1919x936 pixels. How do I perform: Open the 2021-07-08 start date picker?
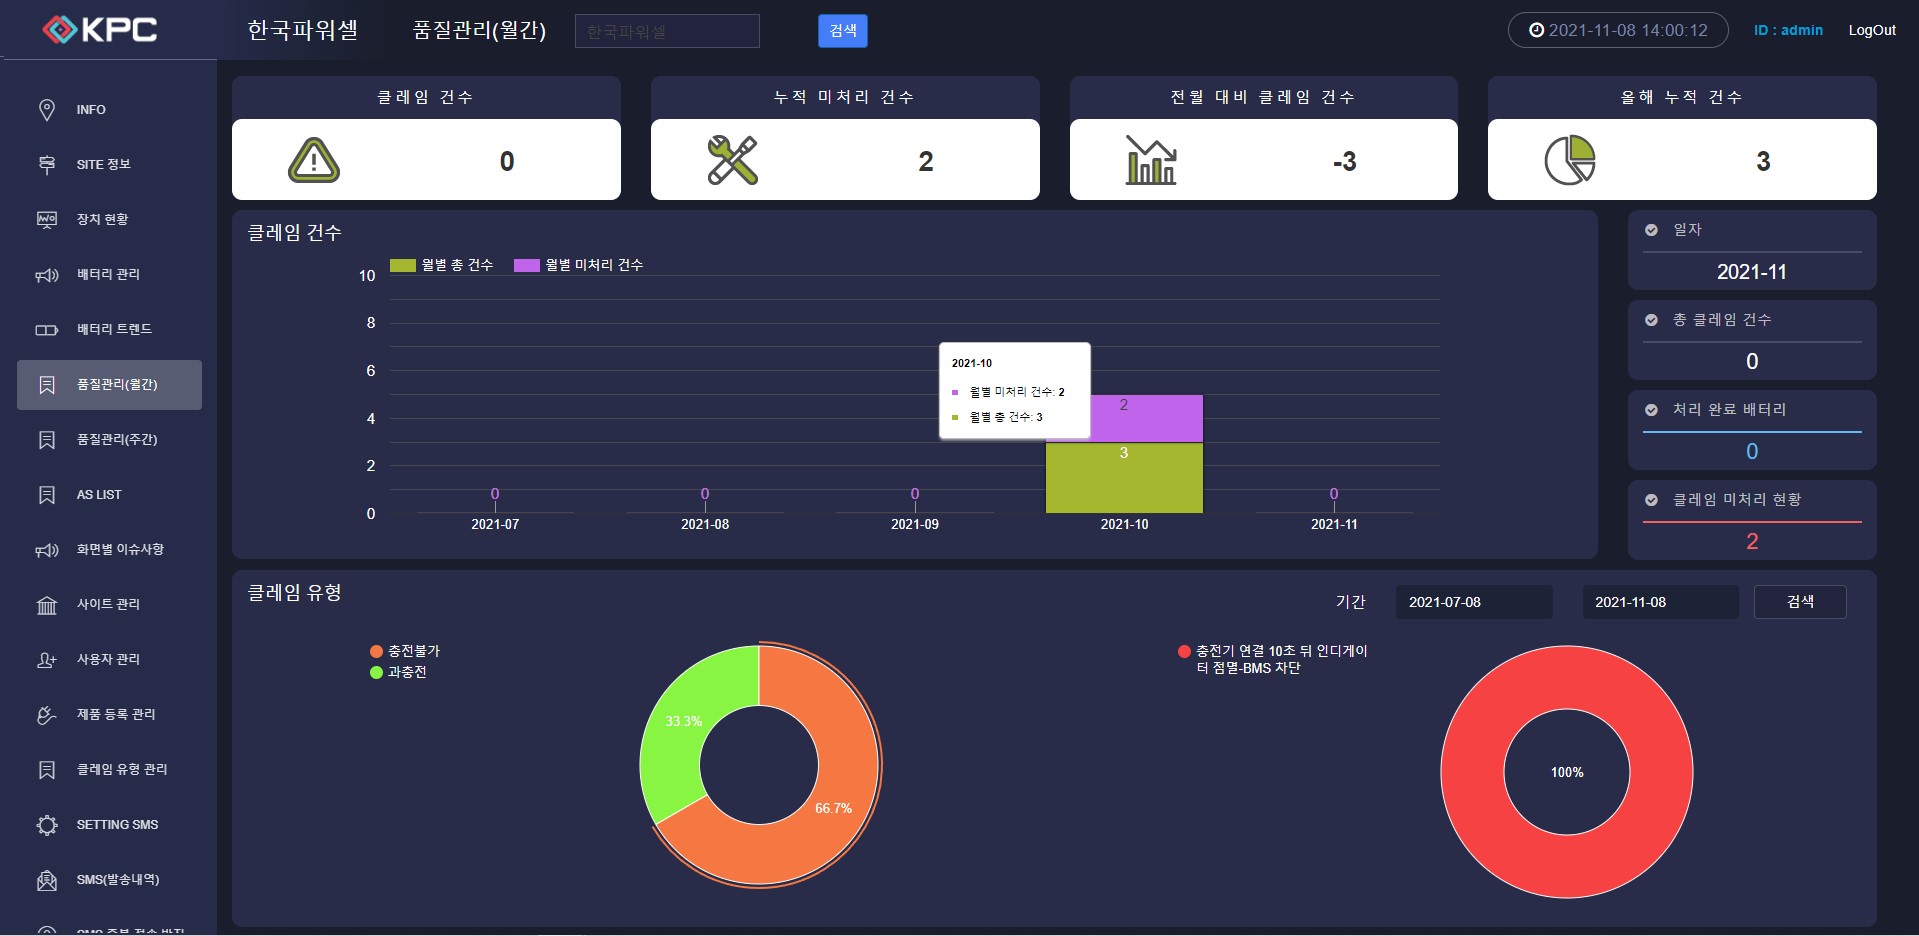pyautogui.click(x=1473, y=602)
